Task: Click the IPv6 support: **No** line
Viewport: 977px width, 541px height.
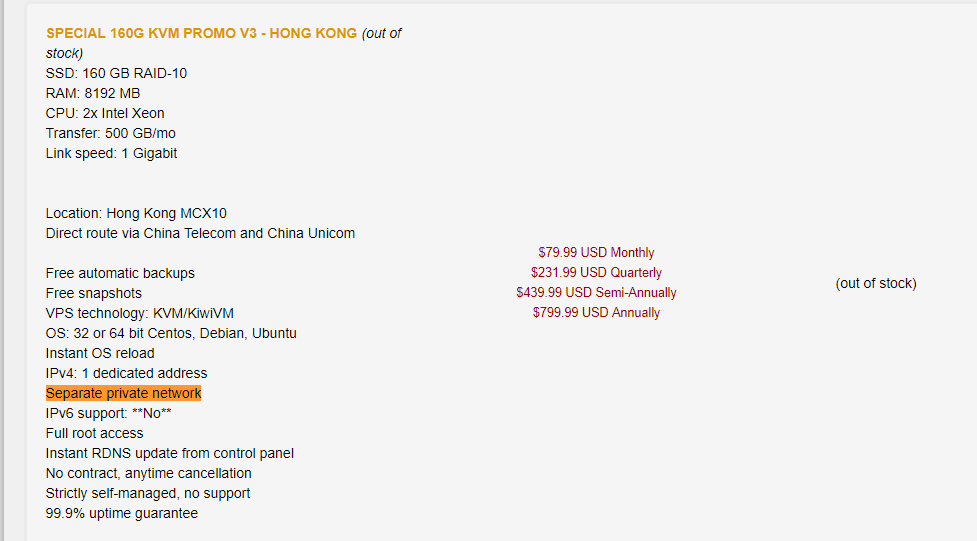Action: 108,413
